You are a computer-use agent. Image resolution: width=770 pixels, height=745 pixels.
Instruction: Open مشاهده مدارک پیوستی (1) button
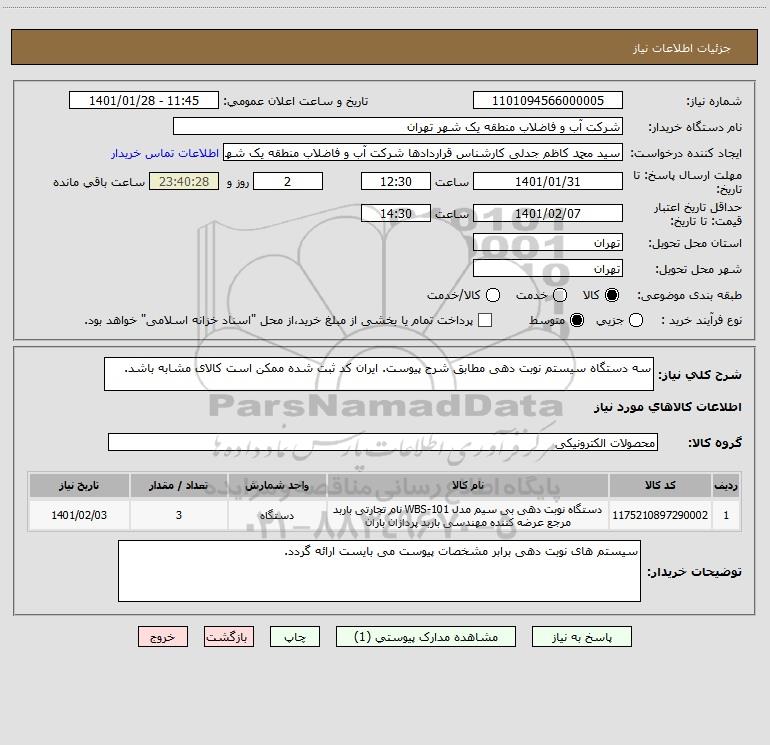click(x=426, y=637)
